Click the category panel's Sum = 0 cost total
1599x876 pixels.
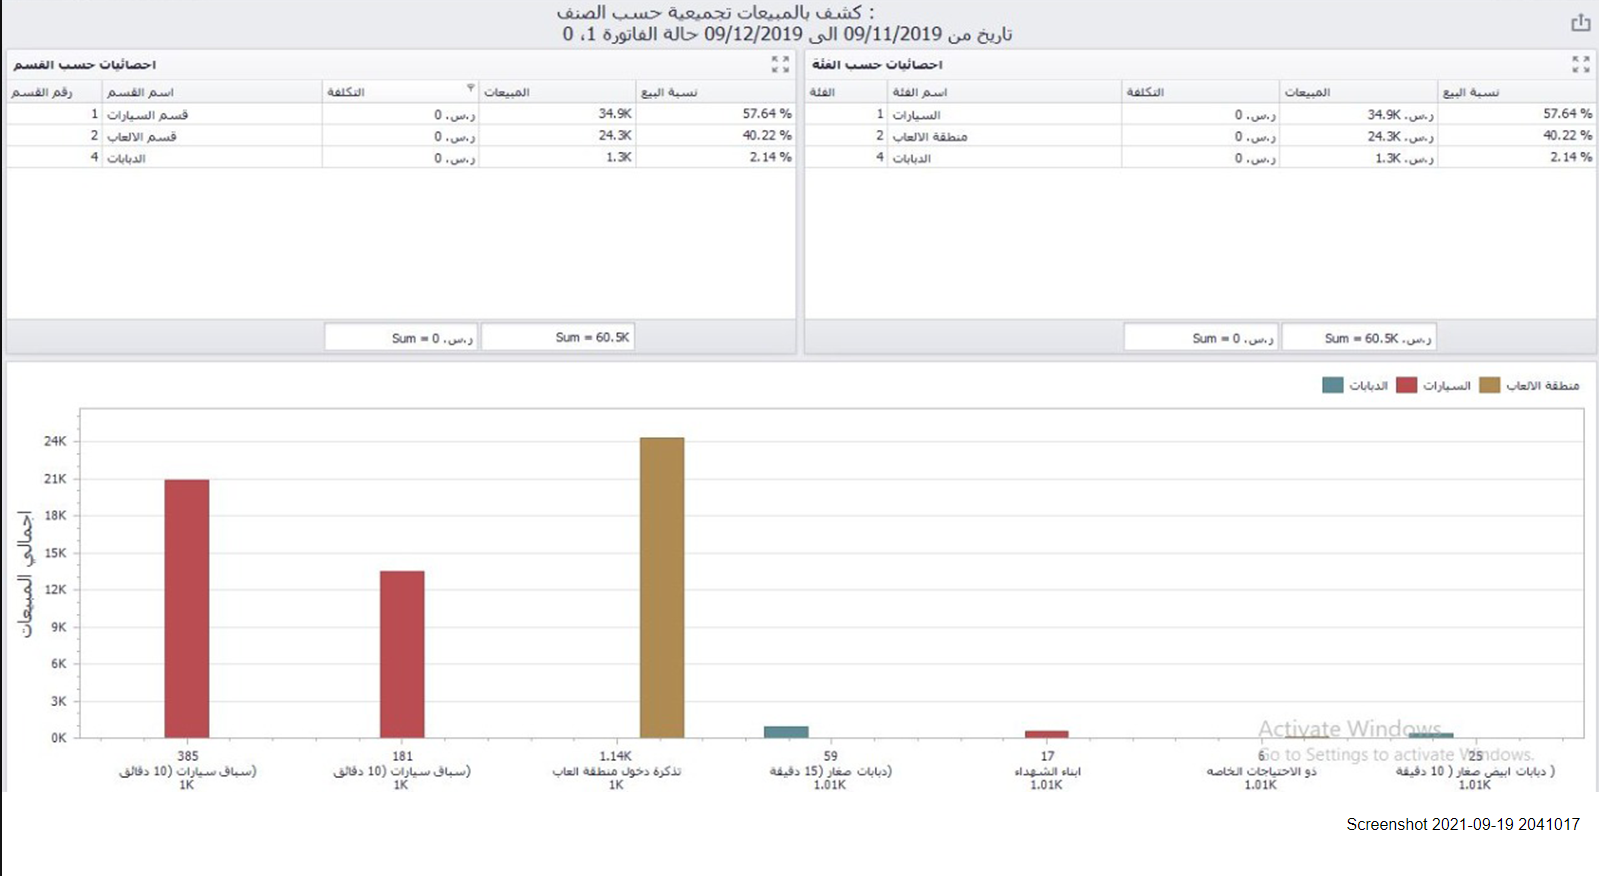1200,338
